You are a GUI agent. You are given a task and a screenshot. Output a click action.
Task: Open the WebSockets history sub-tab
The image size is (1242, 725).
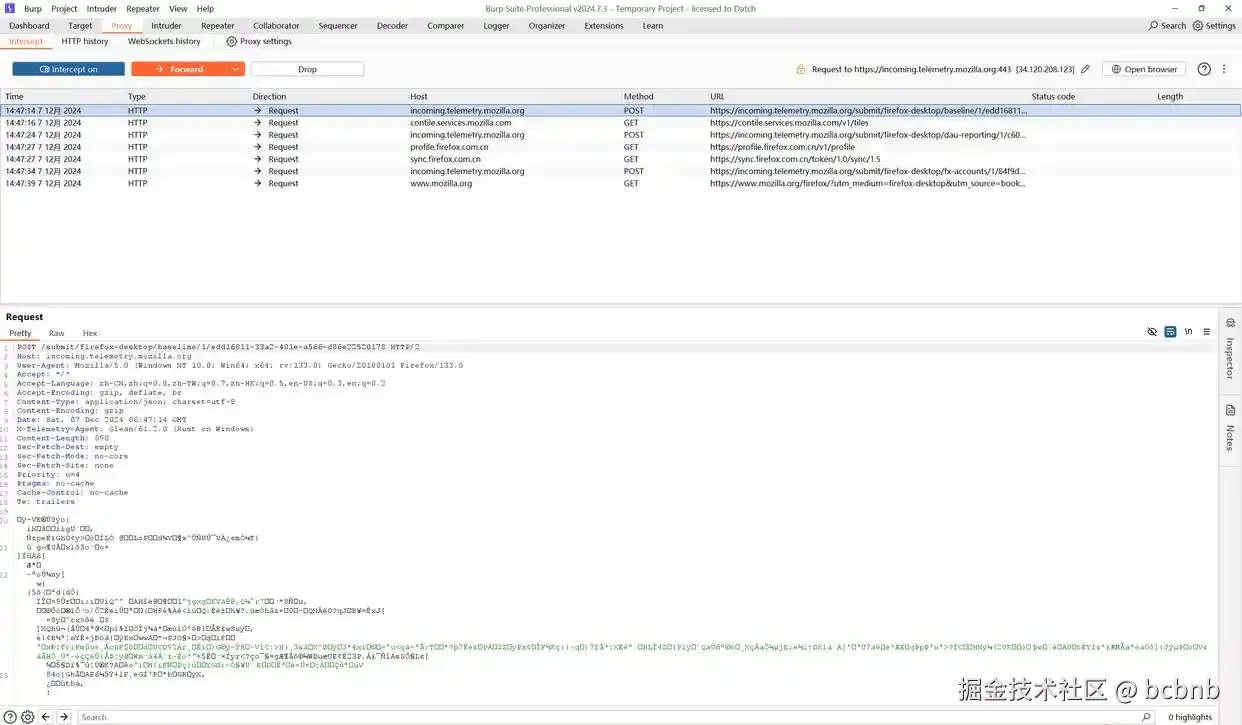[164, 42]
